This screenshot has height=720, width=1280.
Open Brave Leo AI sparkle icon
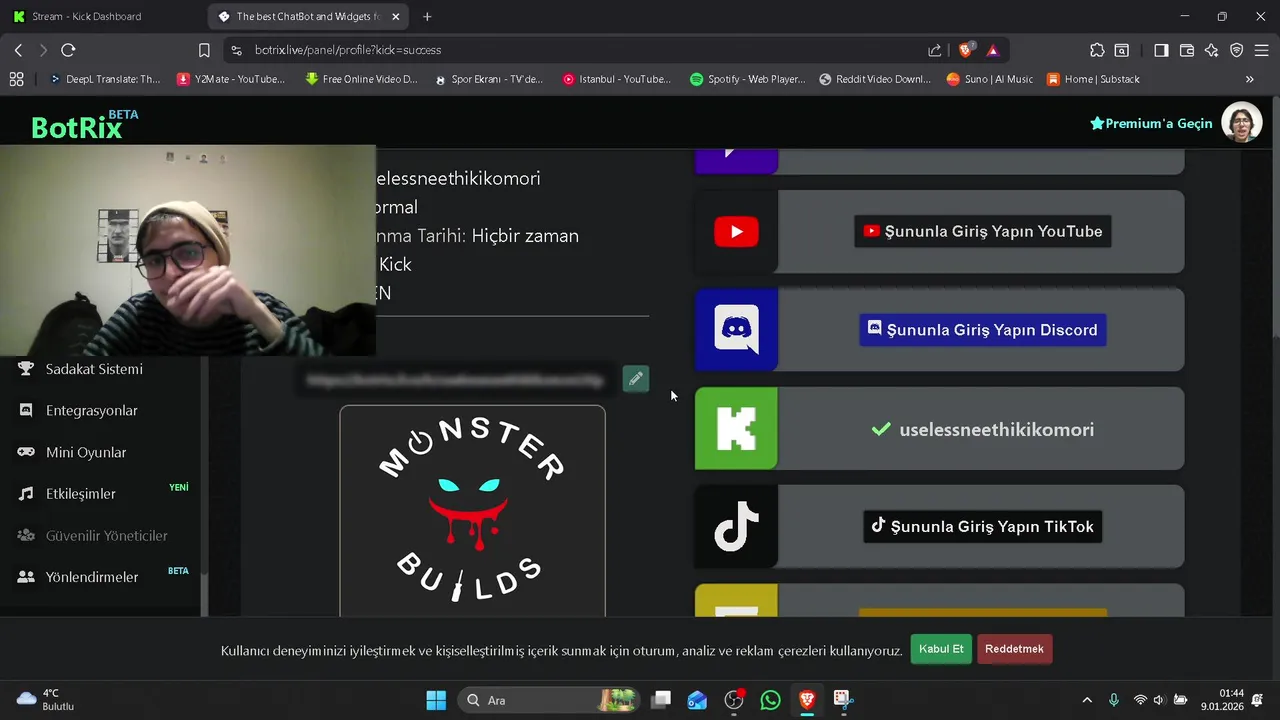(1211, 50)
